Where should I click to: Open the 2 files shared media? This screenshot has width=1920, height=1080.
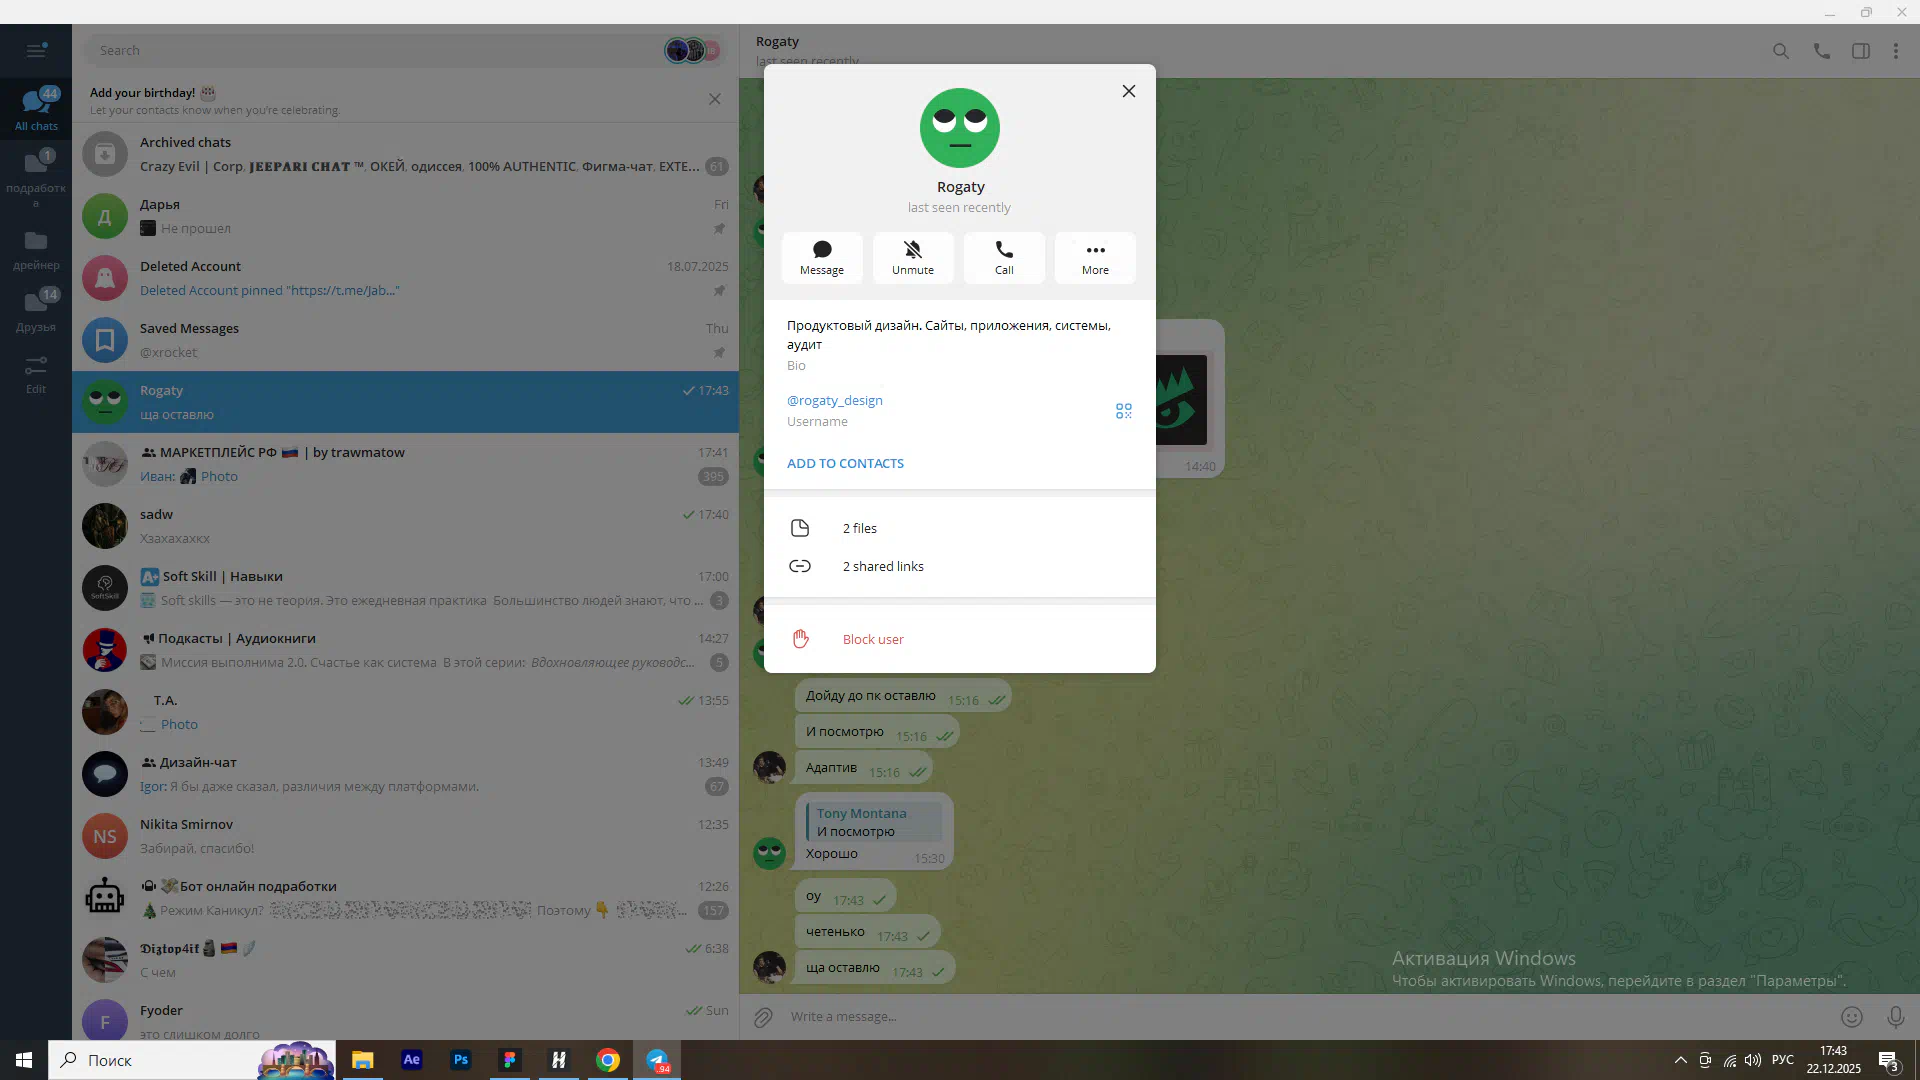click(x=859, y=528)
